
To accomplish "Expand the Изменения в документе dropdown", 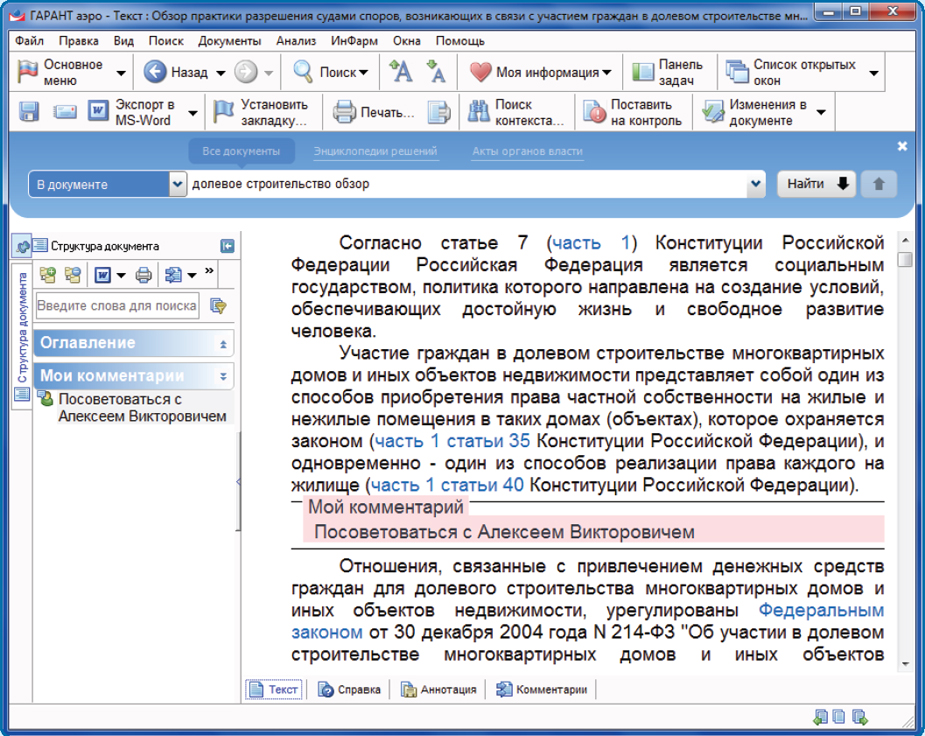I will (x=821, y=113).
